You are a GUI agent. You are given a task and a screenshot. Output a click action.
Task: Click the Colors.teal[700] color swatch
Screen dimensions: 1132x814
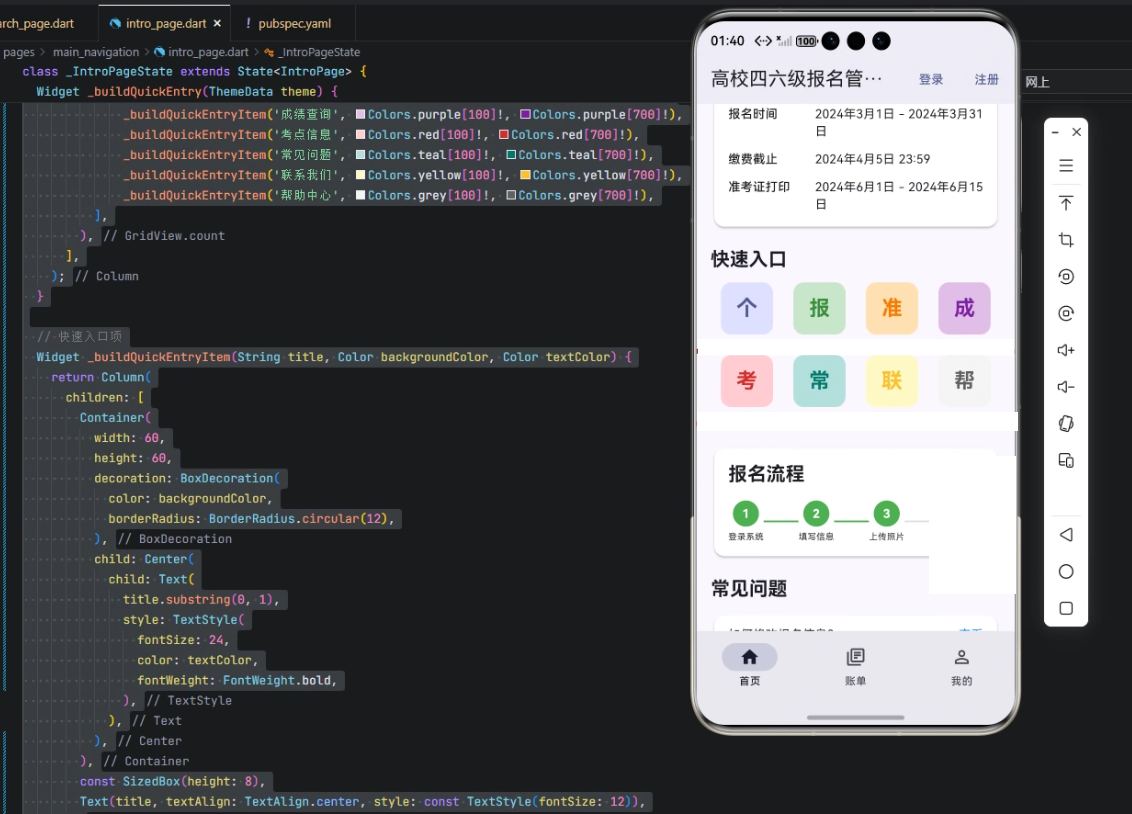pyautogui.click(x=511, y=154)
